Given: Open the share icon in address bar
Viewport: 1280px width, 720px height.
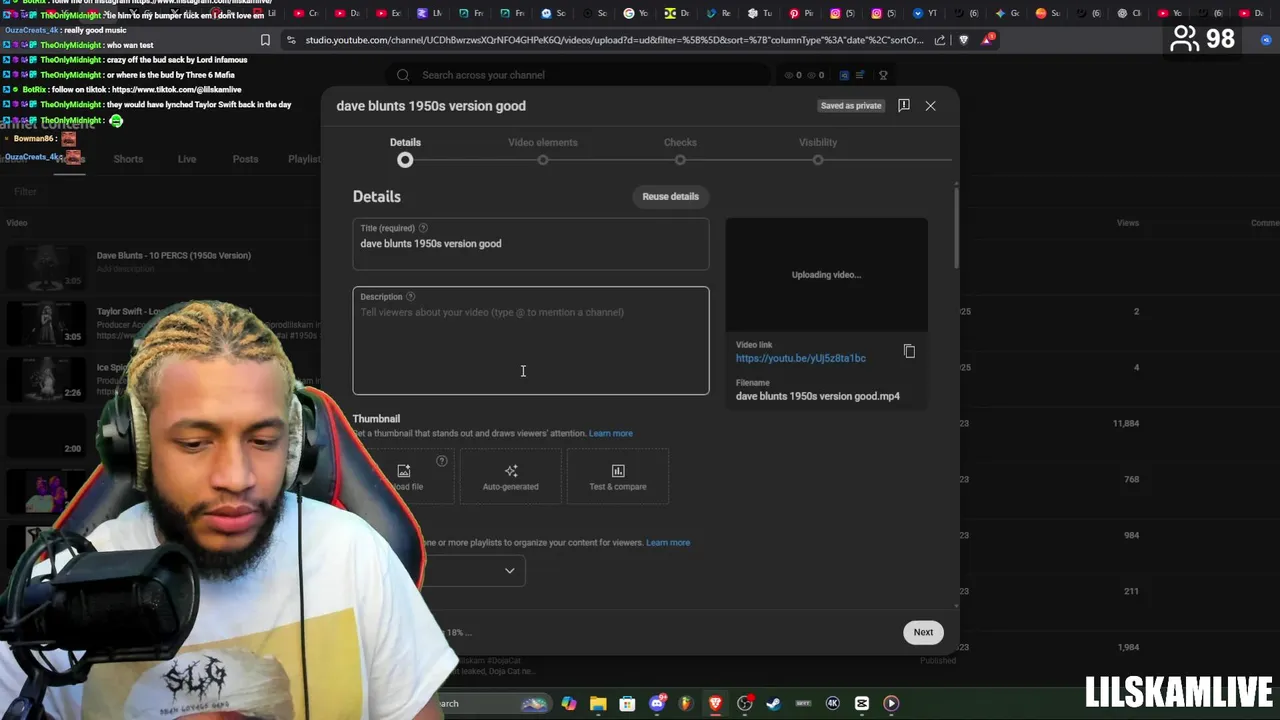Looking at the screenshot, I should pyautogui.click(x=940, y=40).
